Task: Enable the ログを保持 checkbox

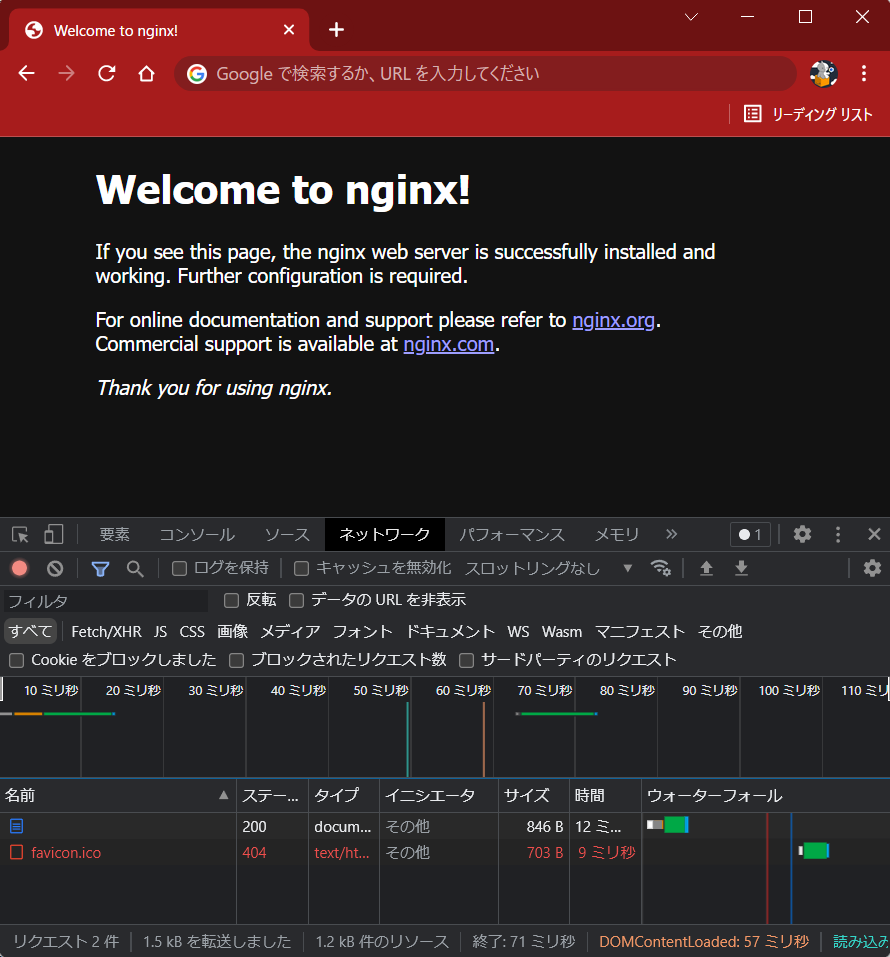Action: [180, 568]
